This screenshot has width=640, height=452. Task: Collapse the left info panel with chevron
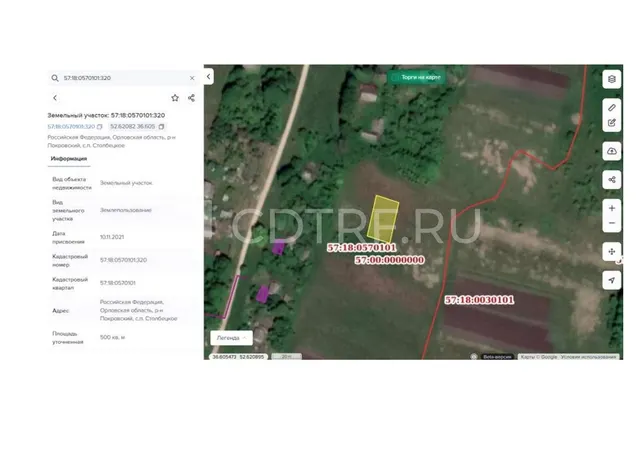coord(209,76)
